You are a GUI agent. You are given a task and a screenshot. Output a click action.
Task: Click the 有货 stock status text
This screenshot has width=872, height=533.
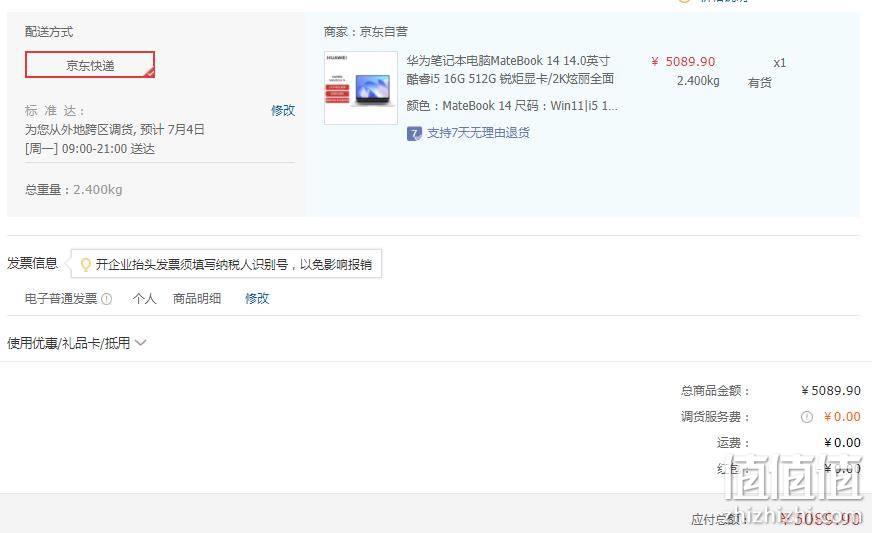pyautogui.click(x=760, y=83)
